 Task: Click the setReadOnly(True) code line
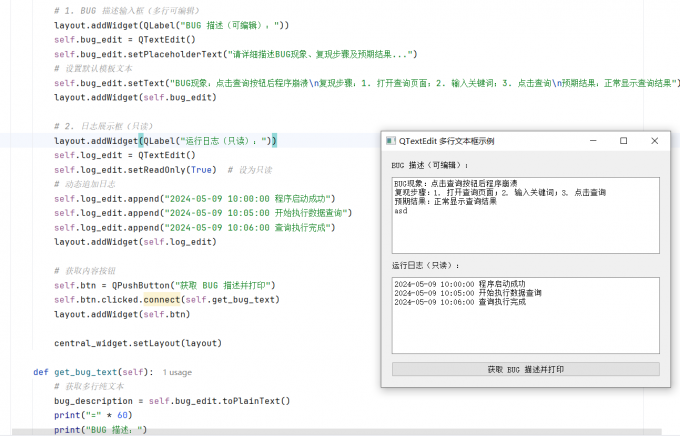[135, 170]
